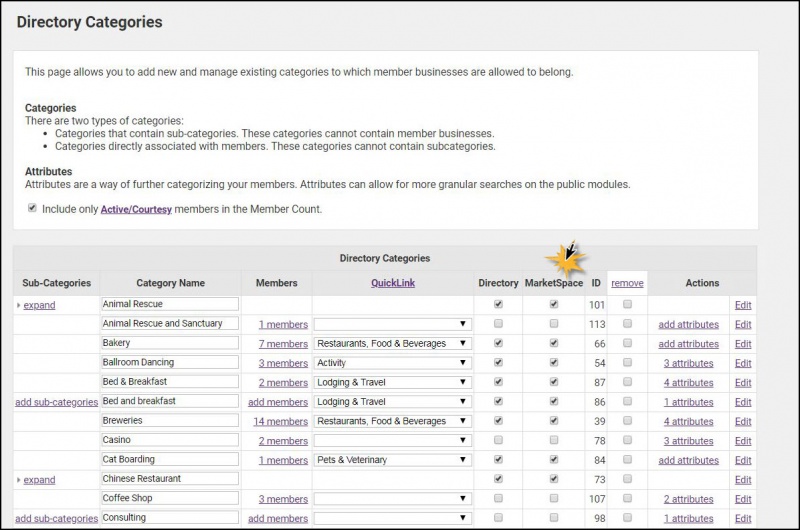Click the remove column header link
Screen dimensions: 800x530
coord(627,283)
